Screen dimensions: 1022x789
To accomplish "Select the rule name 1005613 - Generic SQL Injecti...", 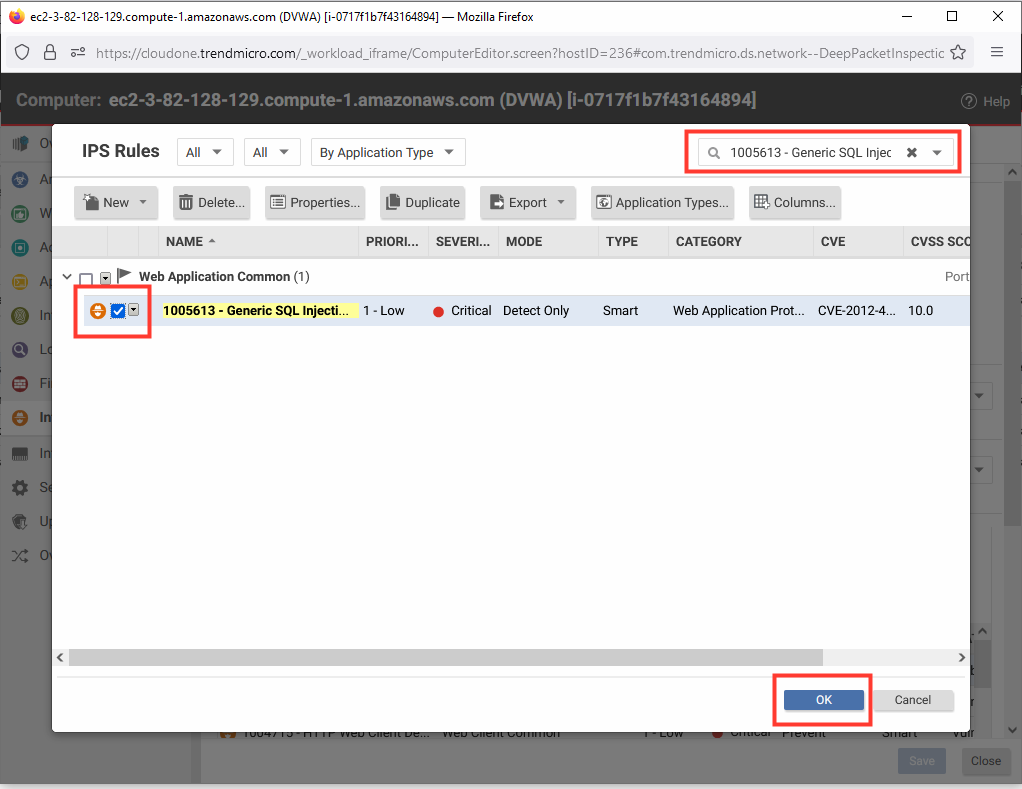I will coord(256,311).
